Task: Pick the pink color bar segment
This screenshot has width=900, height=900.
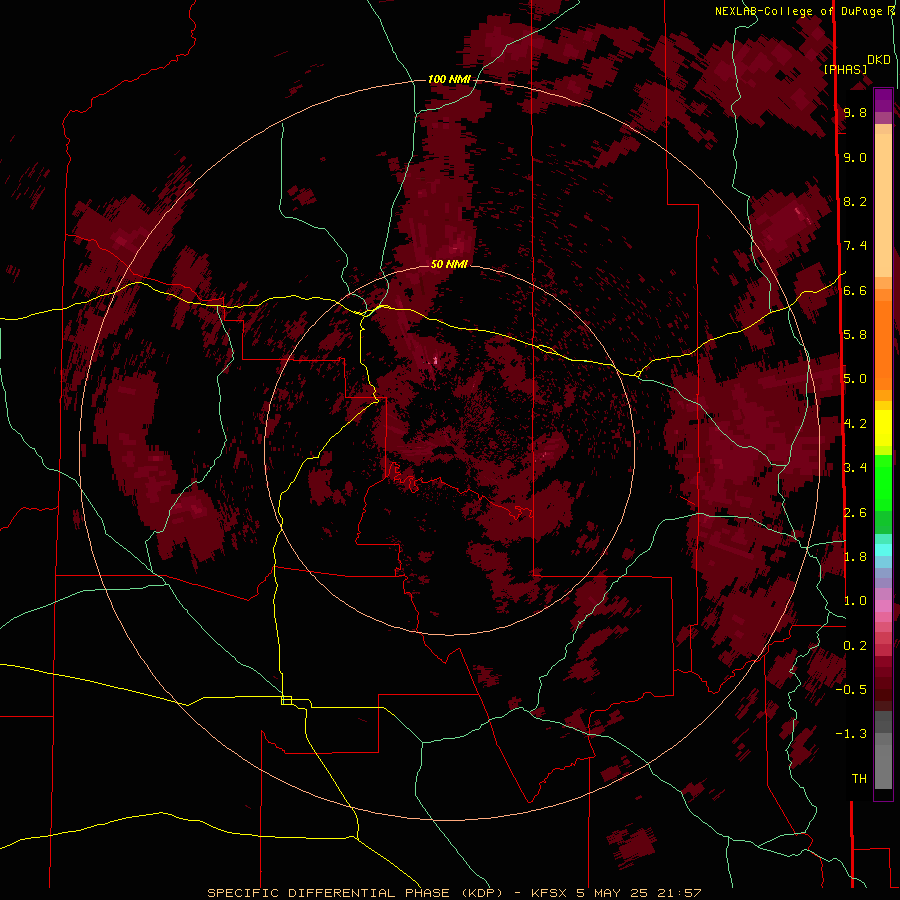Action: [x=883, y=606]
